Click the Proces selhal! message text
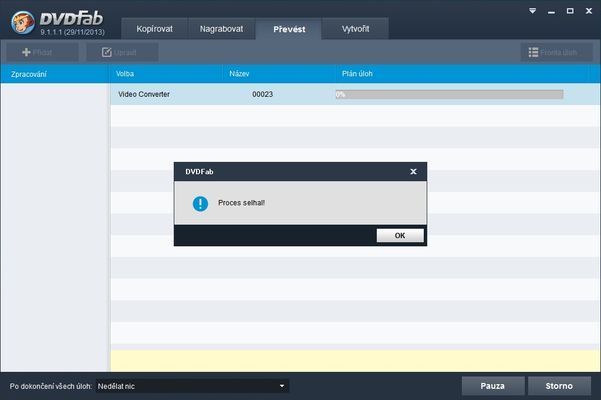Viewport: 601px width, 400px height. click(x=241, y=203)
